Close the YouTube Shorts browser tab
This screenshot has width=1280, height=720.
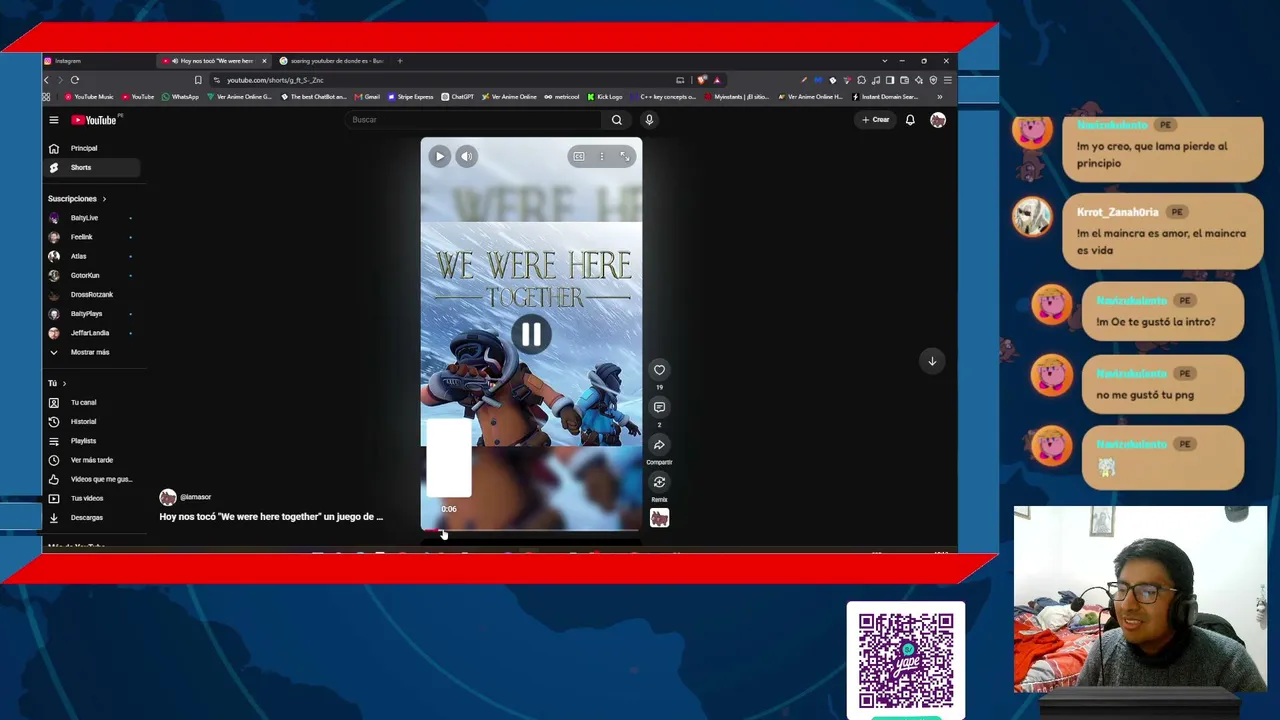pyautogui.click(x=264, y=61)
